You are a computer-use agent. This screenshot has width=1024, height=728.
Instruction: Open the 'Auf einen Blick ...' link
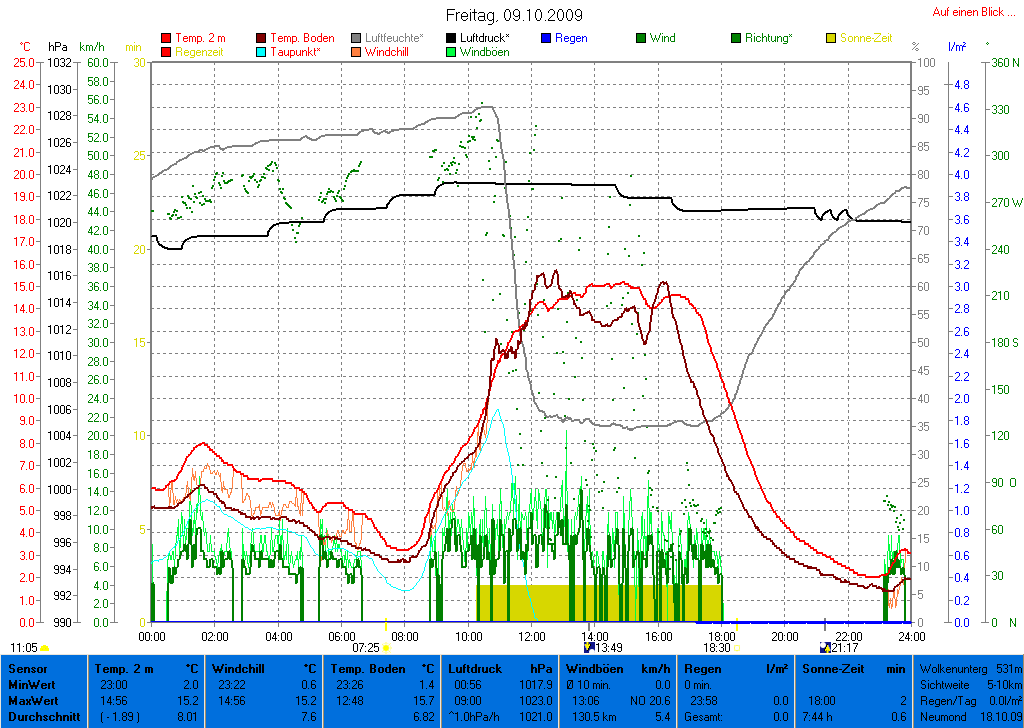969,12
